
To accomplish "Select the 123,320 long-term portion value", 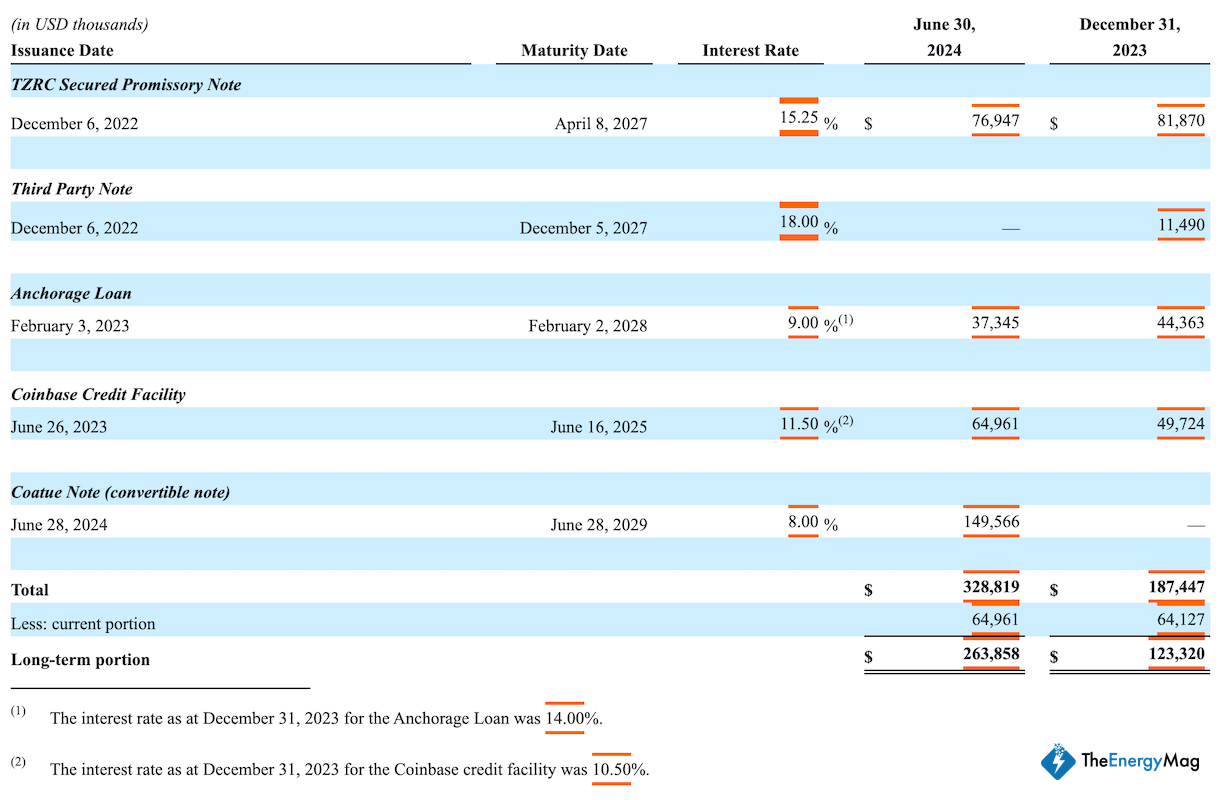I will pyautogui.click(x=1176, y=654).
